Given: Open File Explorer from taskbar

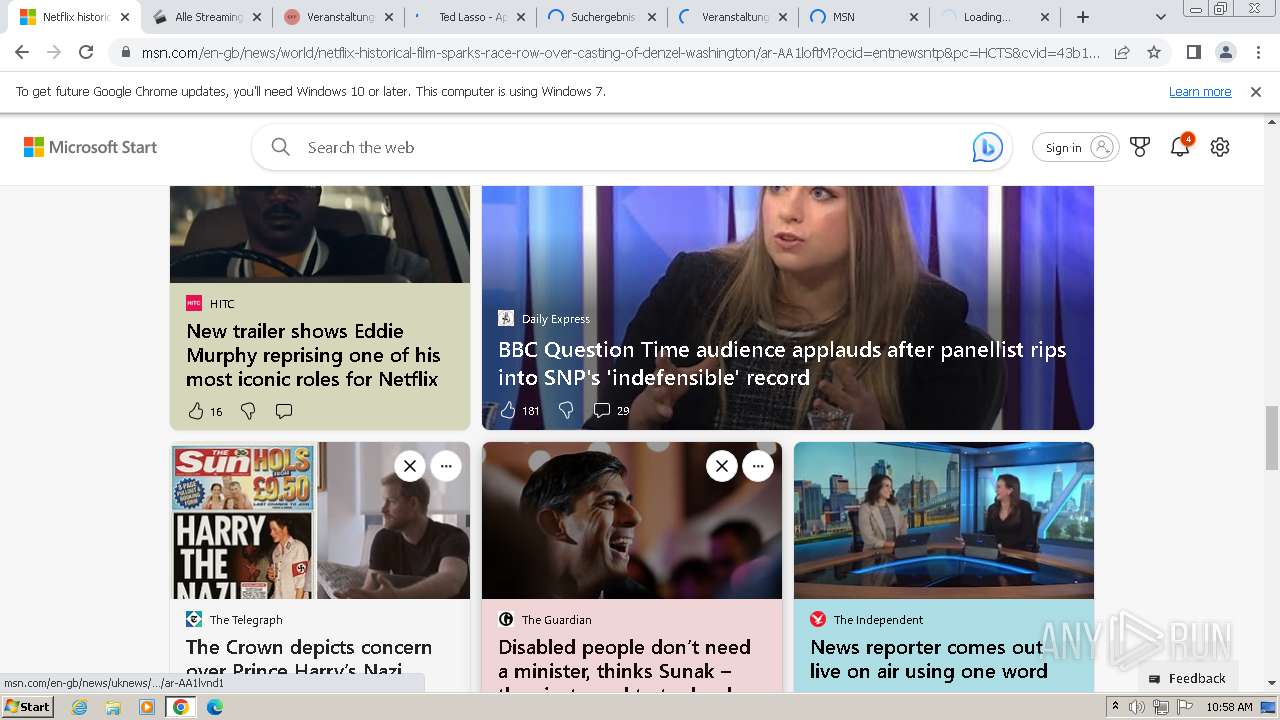Looking at the screenshot, I should tap(113, 707).
